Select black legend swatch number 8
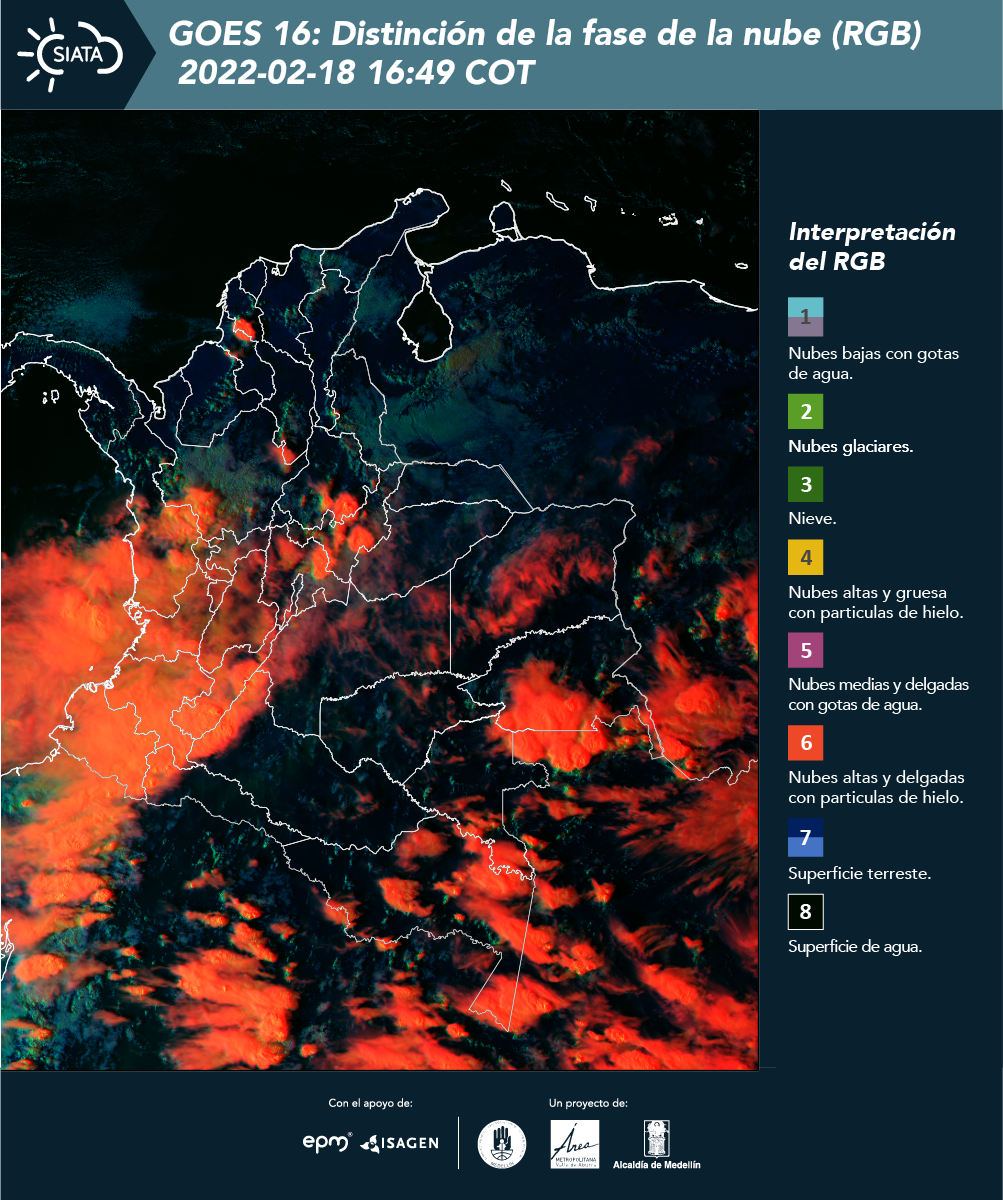 click(806, 912)
